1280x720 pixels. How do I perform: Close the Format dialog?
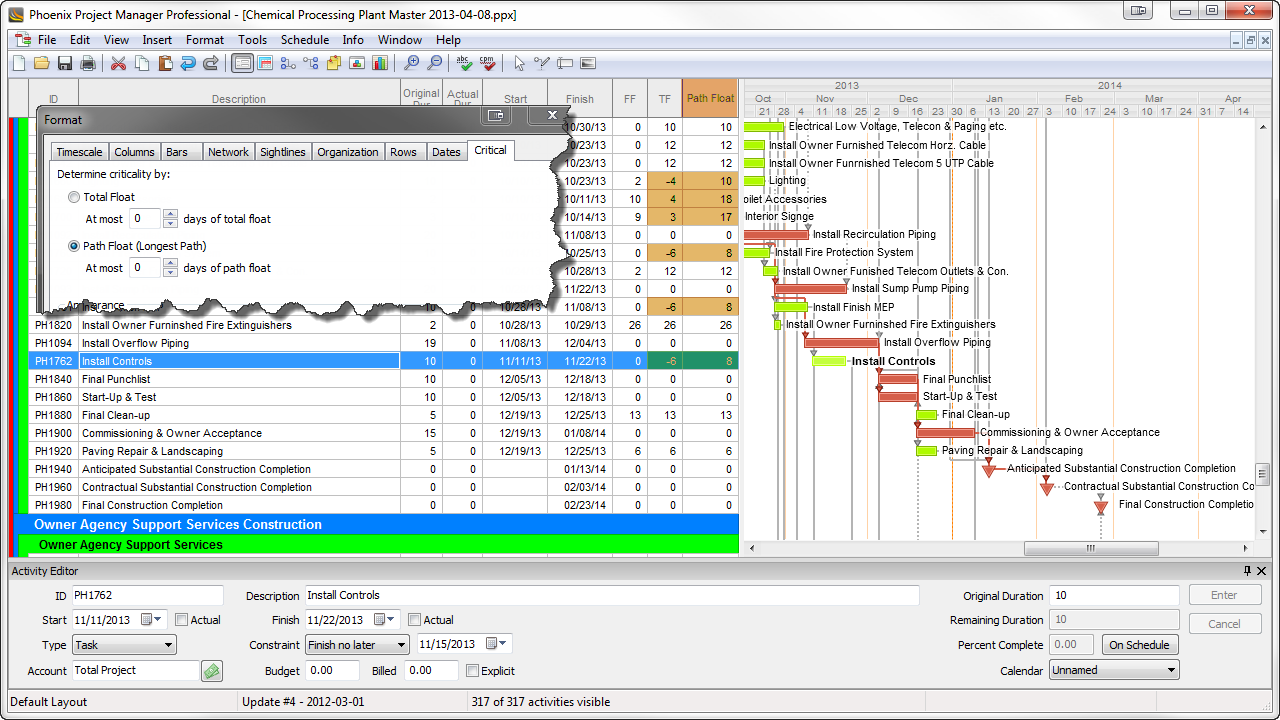pos(551,116)
